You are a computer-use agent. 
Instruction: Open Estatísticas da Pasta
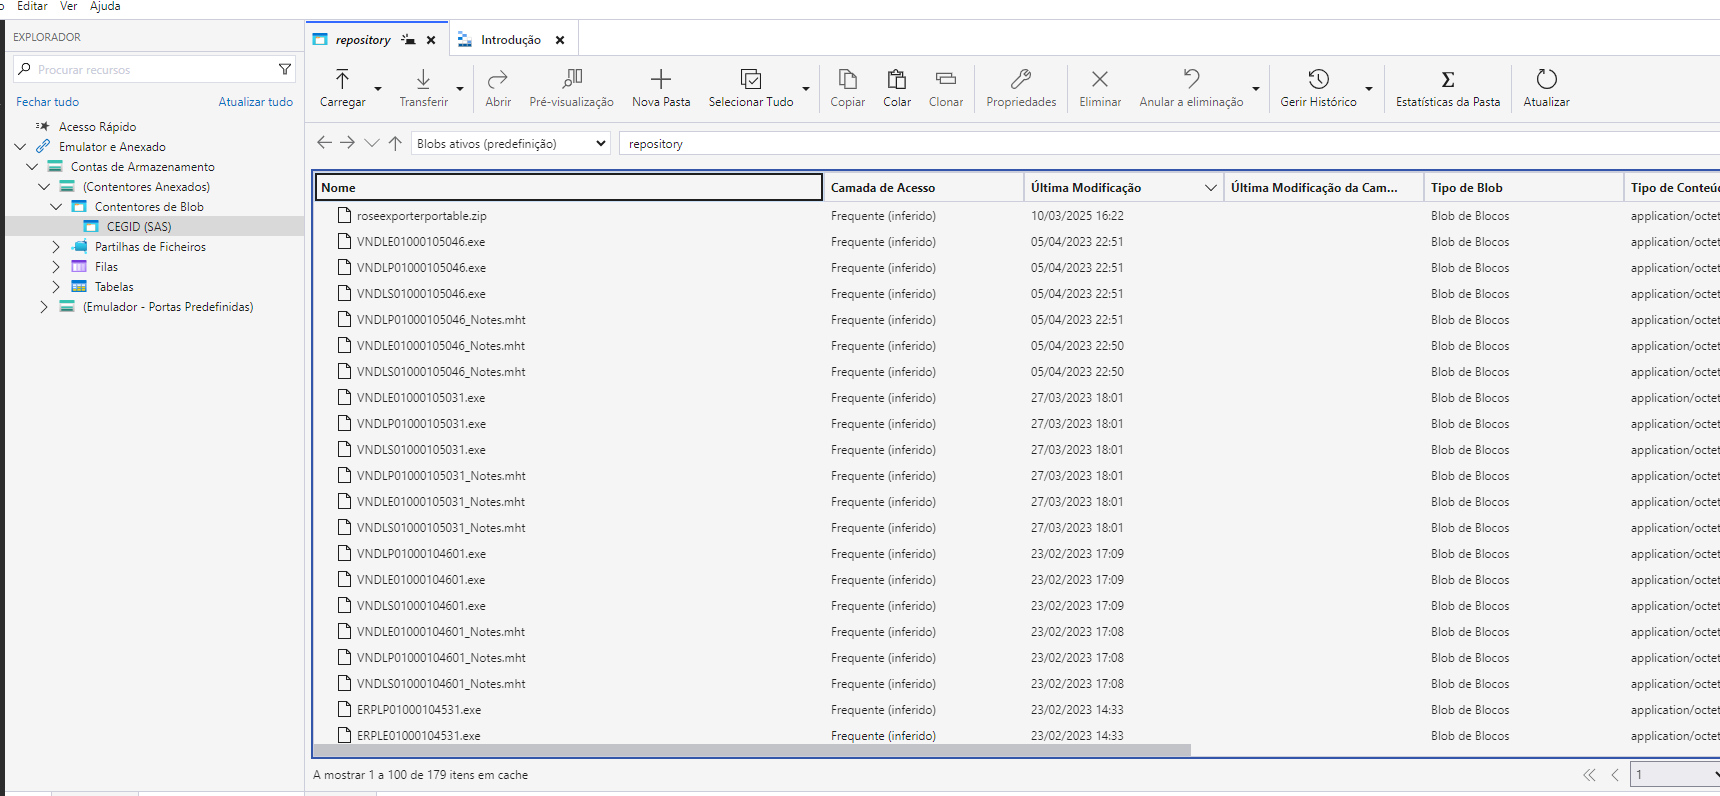[x=1447, y=88]
